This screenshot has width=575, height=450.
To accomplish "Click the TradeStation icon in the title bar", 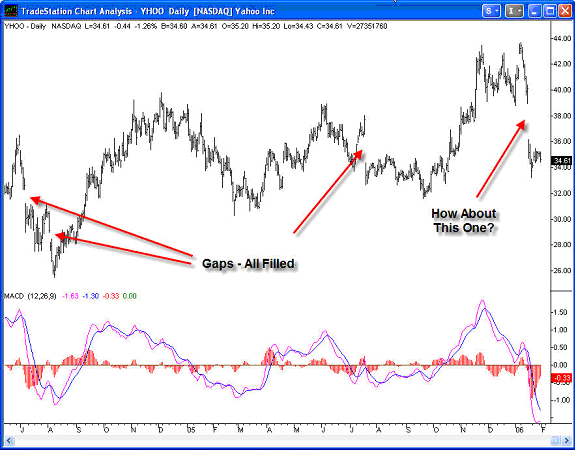I will (x=11, y=11).
